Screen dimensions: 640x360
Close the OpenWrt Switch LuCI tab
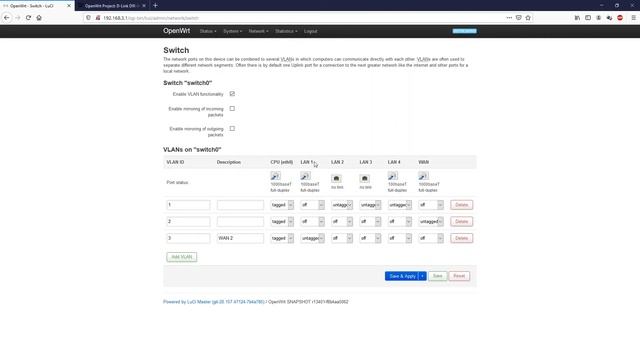(x=69, y=6)
